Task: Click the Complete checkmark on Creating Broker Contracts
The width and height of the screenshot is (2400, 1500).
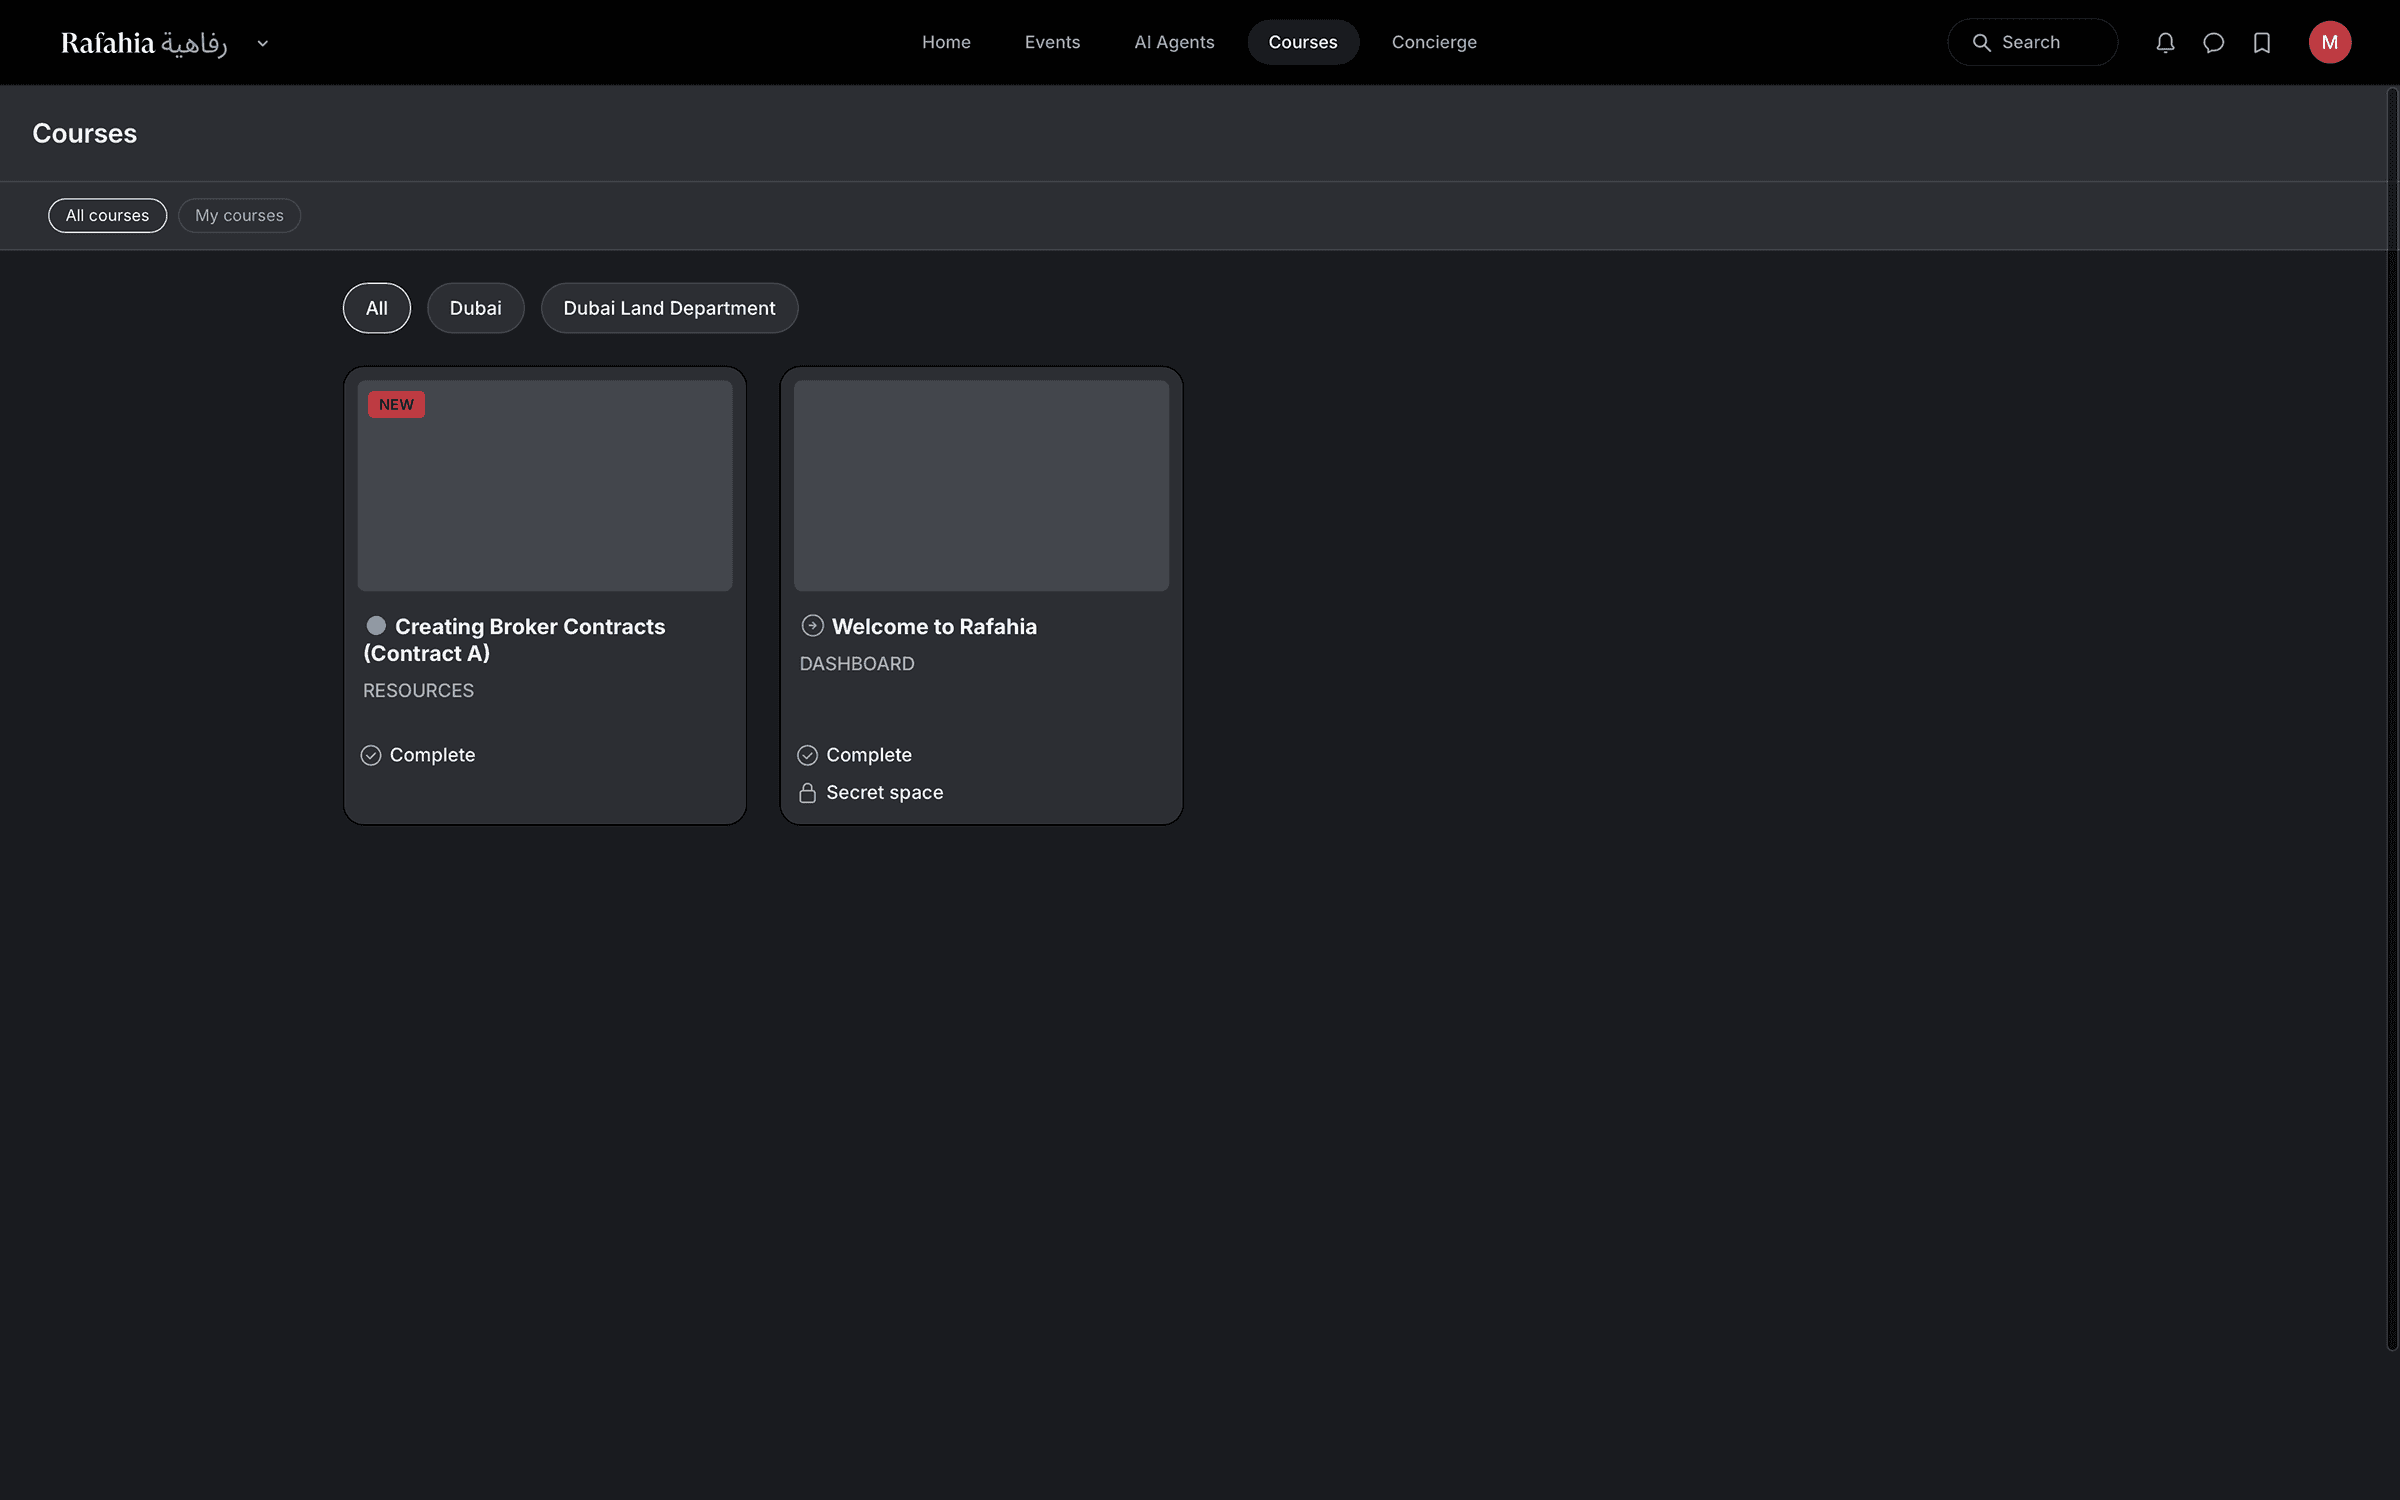Action: coord(371,755)
